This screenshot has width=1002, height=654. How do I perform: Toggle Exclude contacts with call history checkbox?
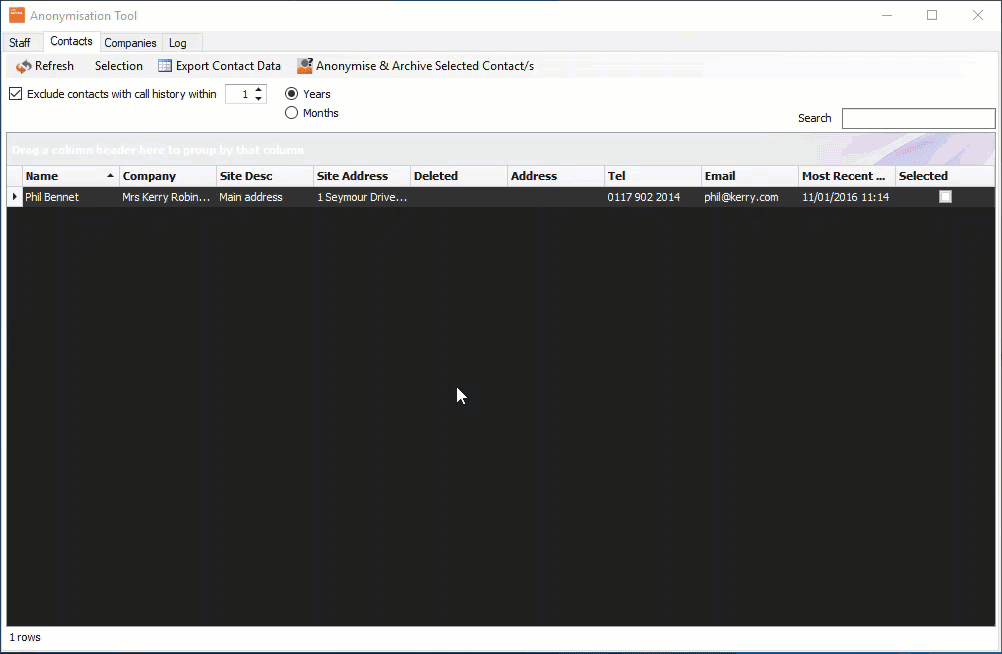tap(16, 94)
